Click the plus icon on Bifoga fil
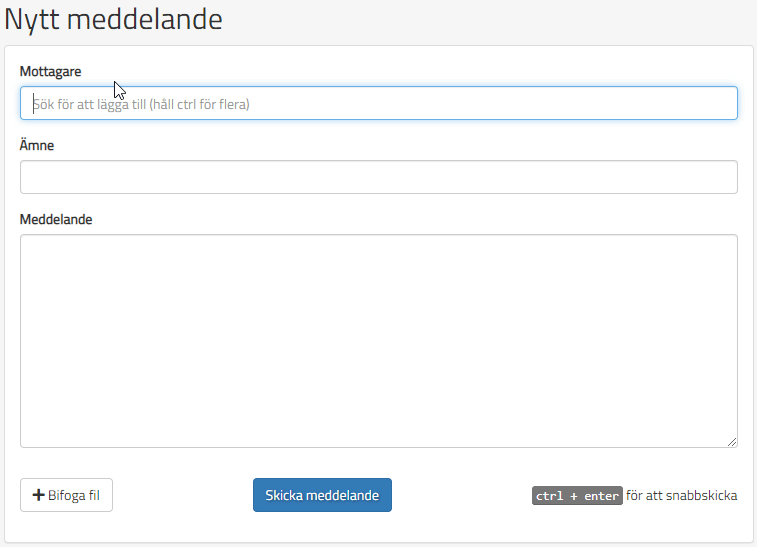The width and height of the screenshot is (757, 547). click(38, 496)
